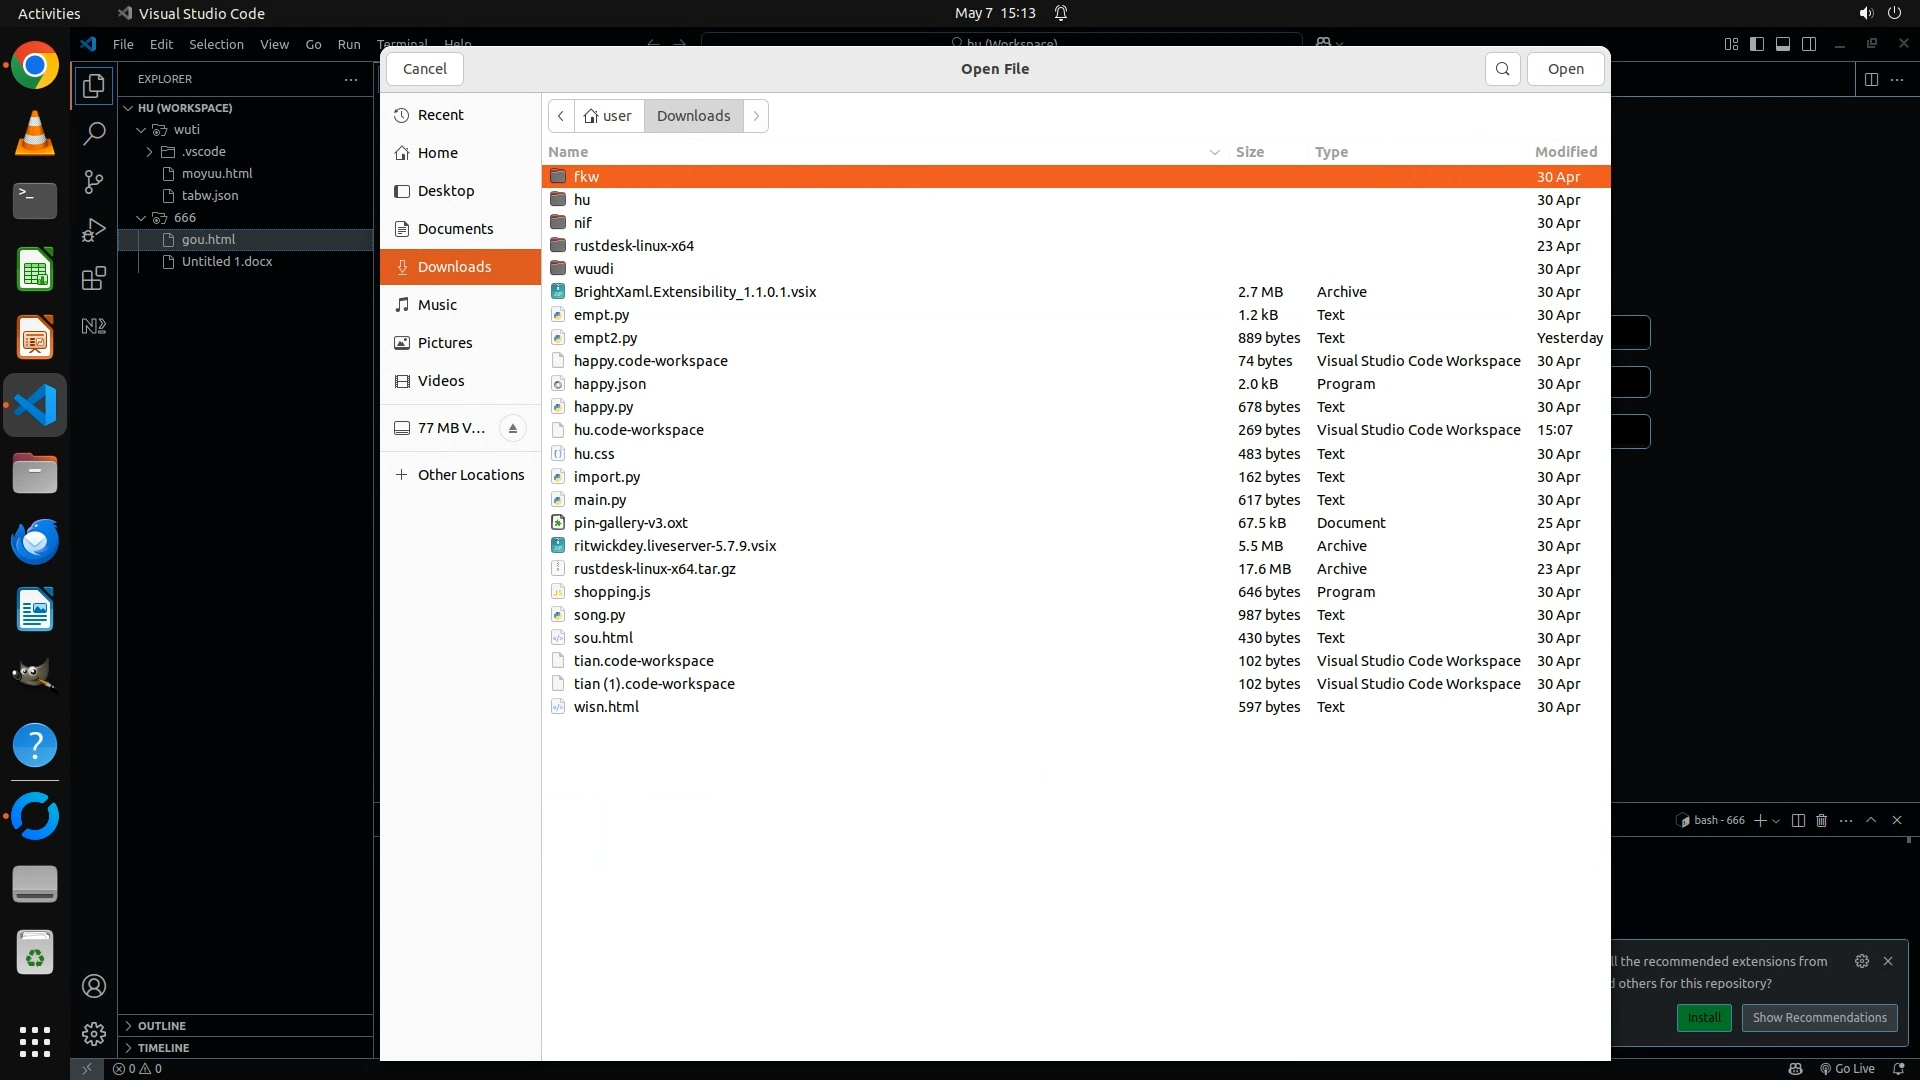Open Run and Debug view icon
Image resolution: width=1920 pixels, height=1080 pixels.
pyautogui.click(x=94, y=230)
